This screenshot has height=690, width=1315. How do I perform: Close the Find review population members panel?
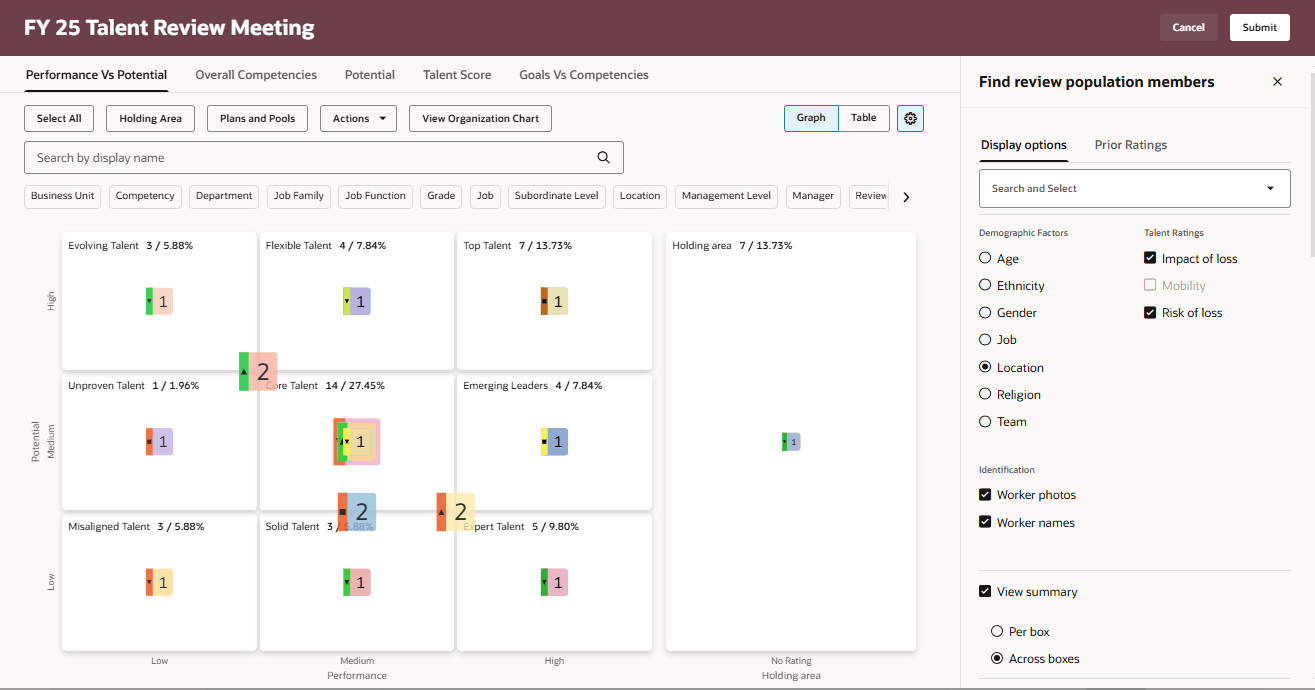[x=1277, y=81]
